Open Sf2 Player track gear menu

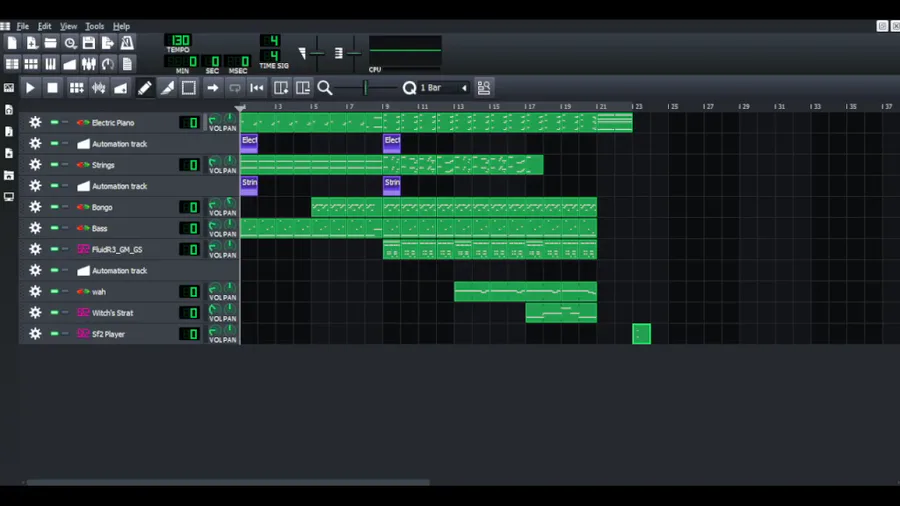[x=35, y=333]
